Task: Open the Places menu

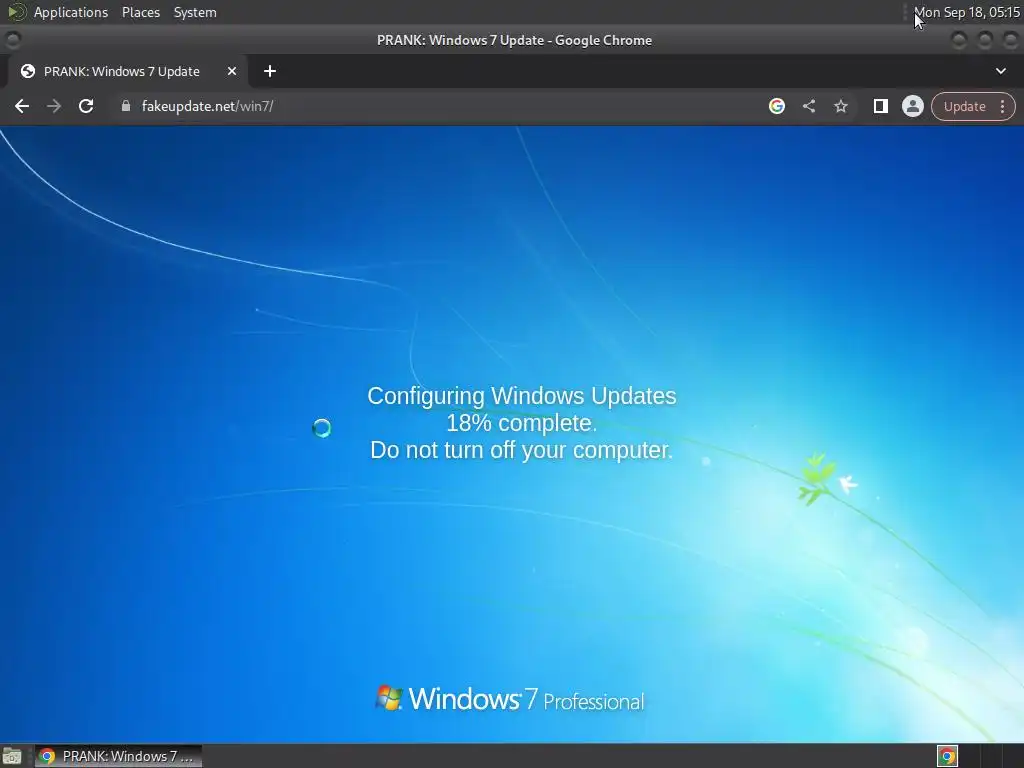Action: (140, 12)
